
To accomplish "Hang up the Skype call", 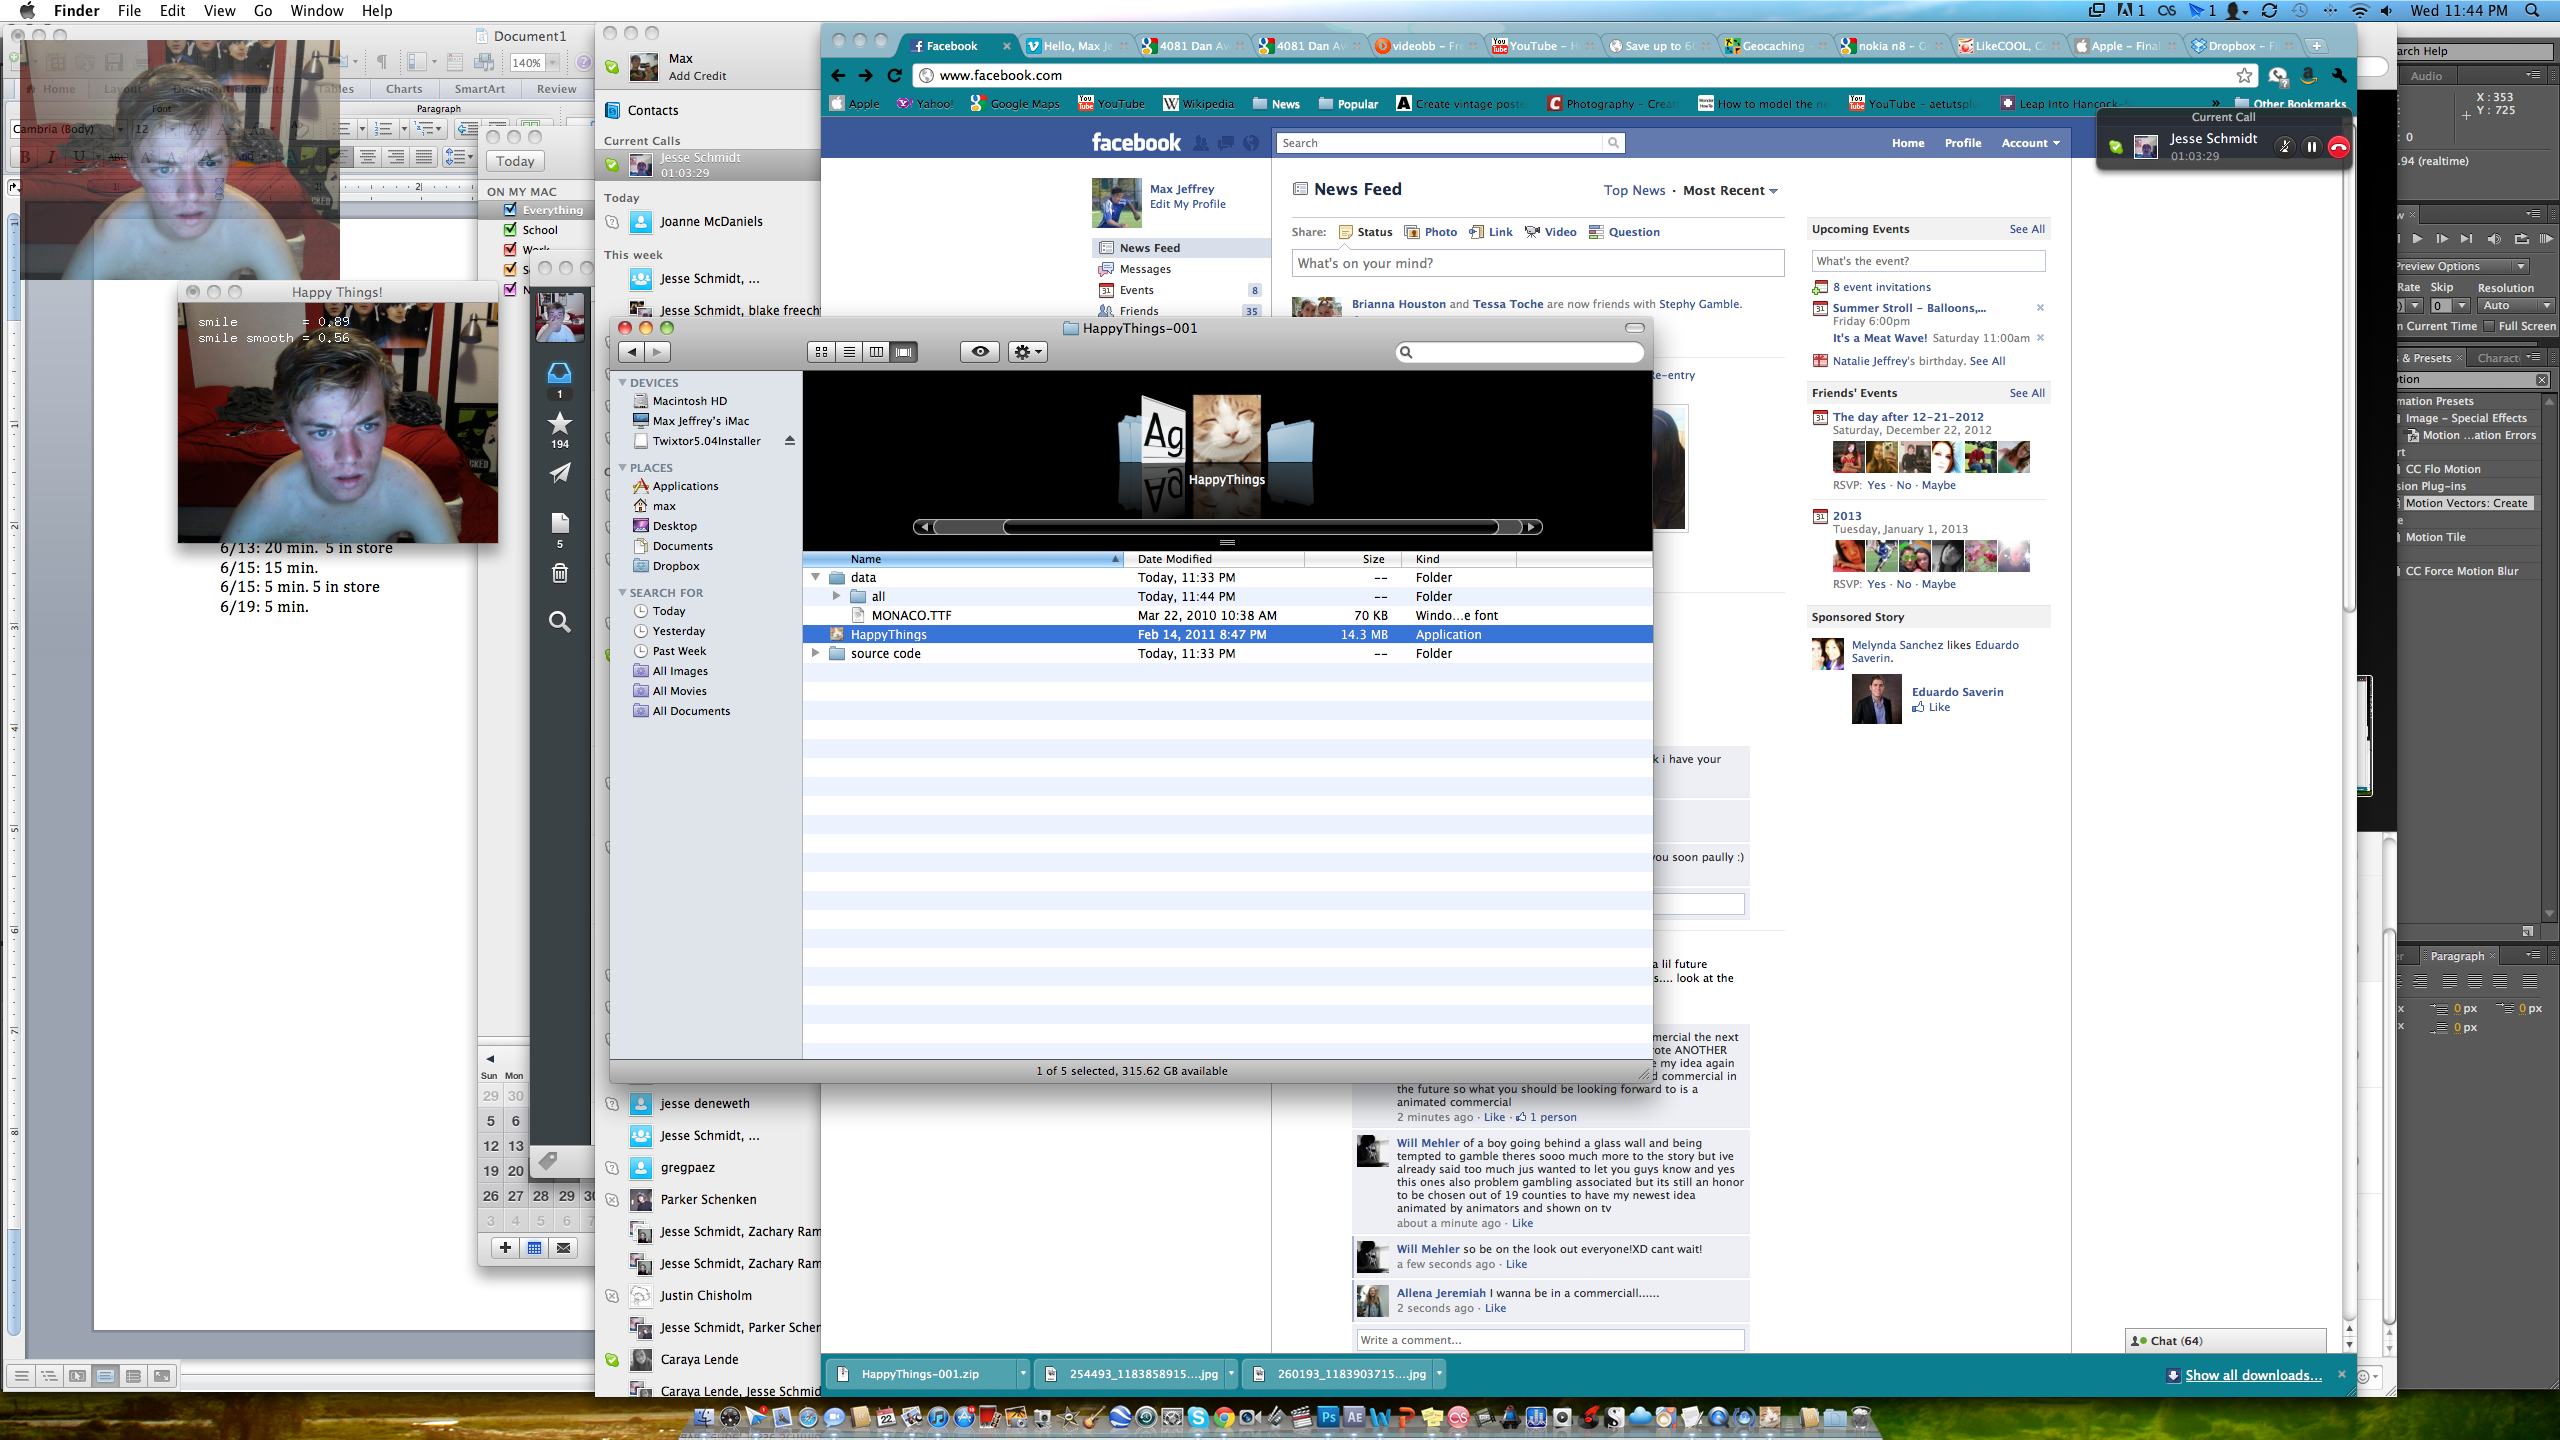I will coord(2339,147).
